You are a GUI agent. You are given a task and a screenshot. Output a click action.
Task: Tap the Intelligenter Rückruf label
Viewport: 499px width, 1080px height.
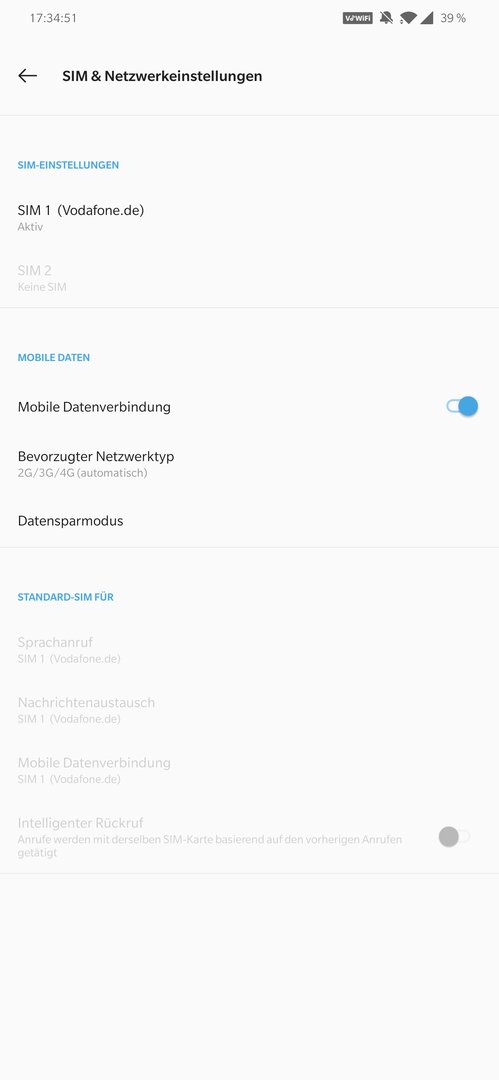pos(81,823)
